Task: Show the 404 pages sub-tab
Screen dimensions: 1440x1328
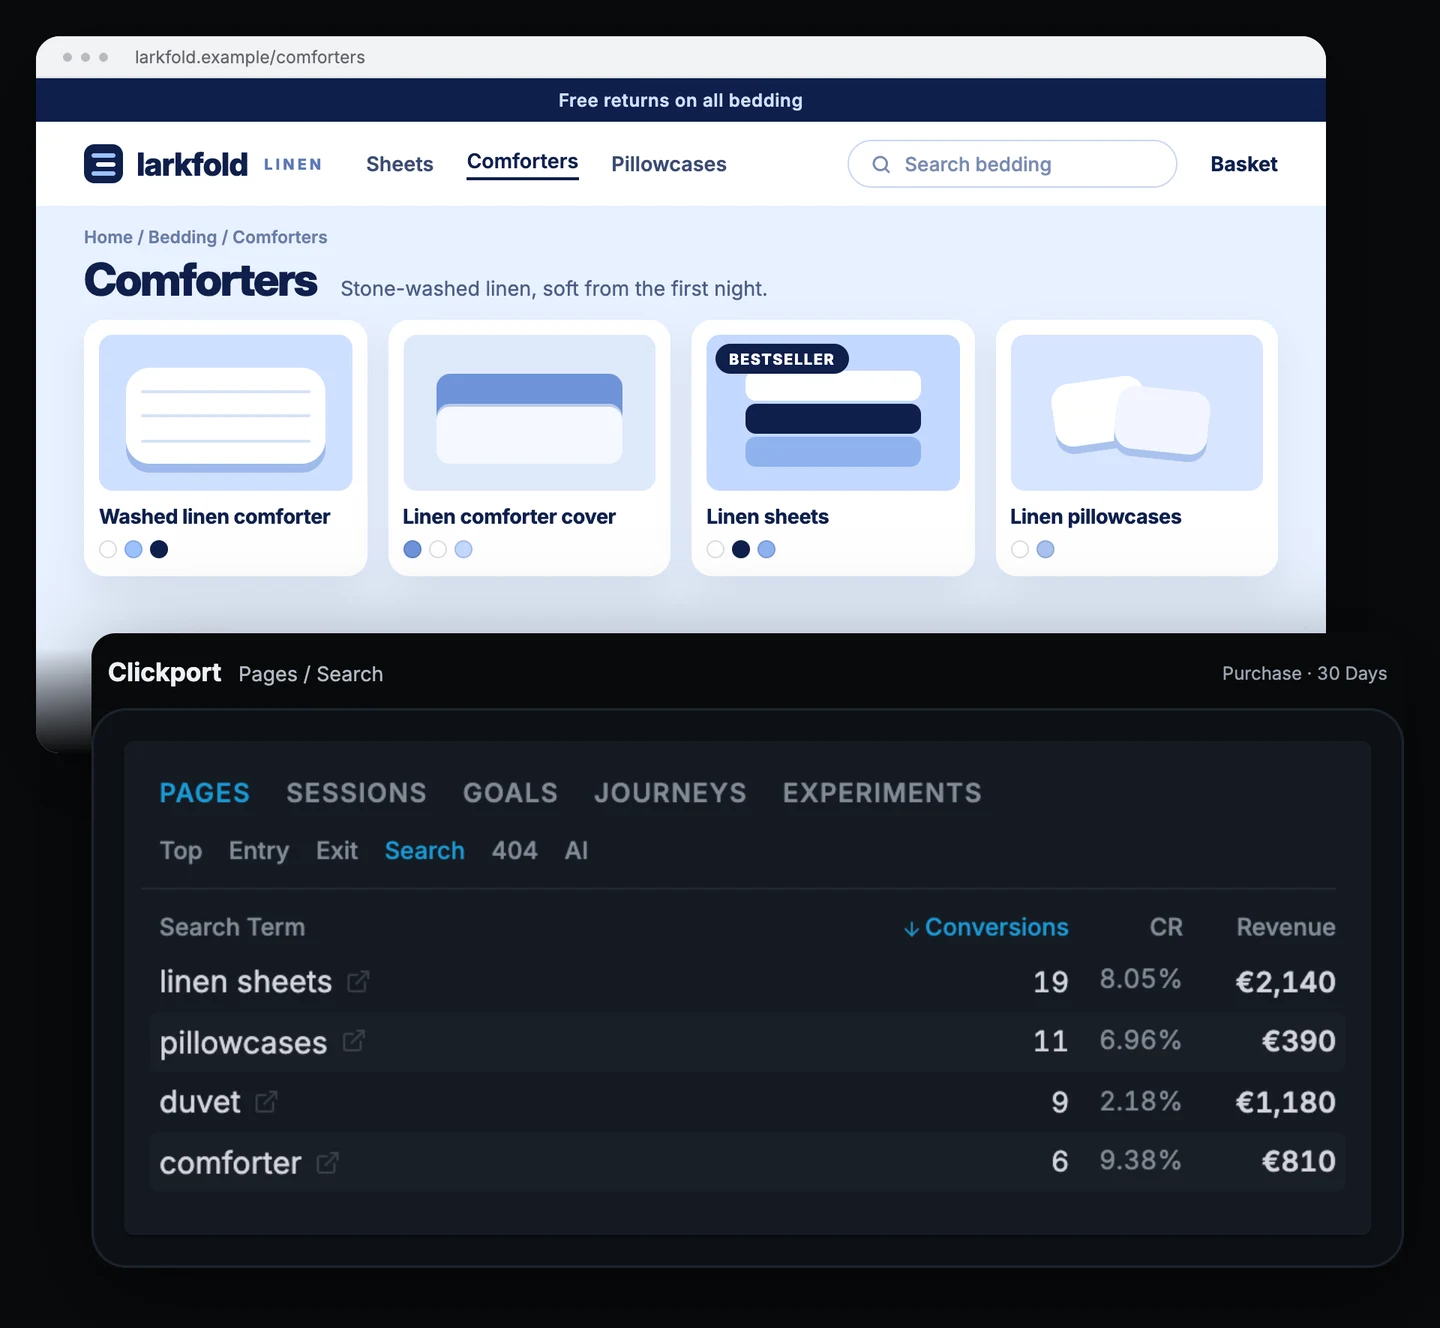Action: click(x=515, y=851)
